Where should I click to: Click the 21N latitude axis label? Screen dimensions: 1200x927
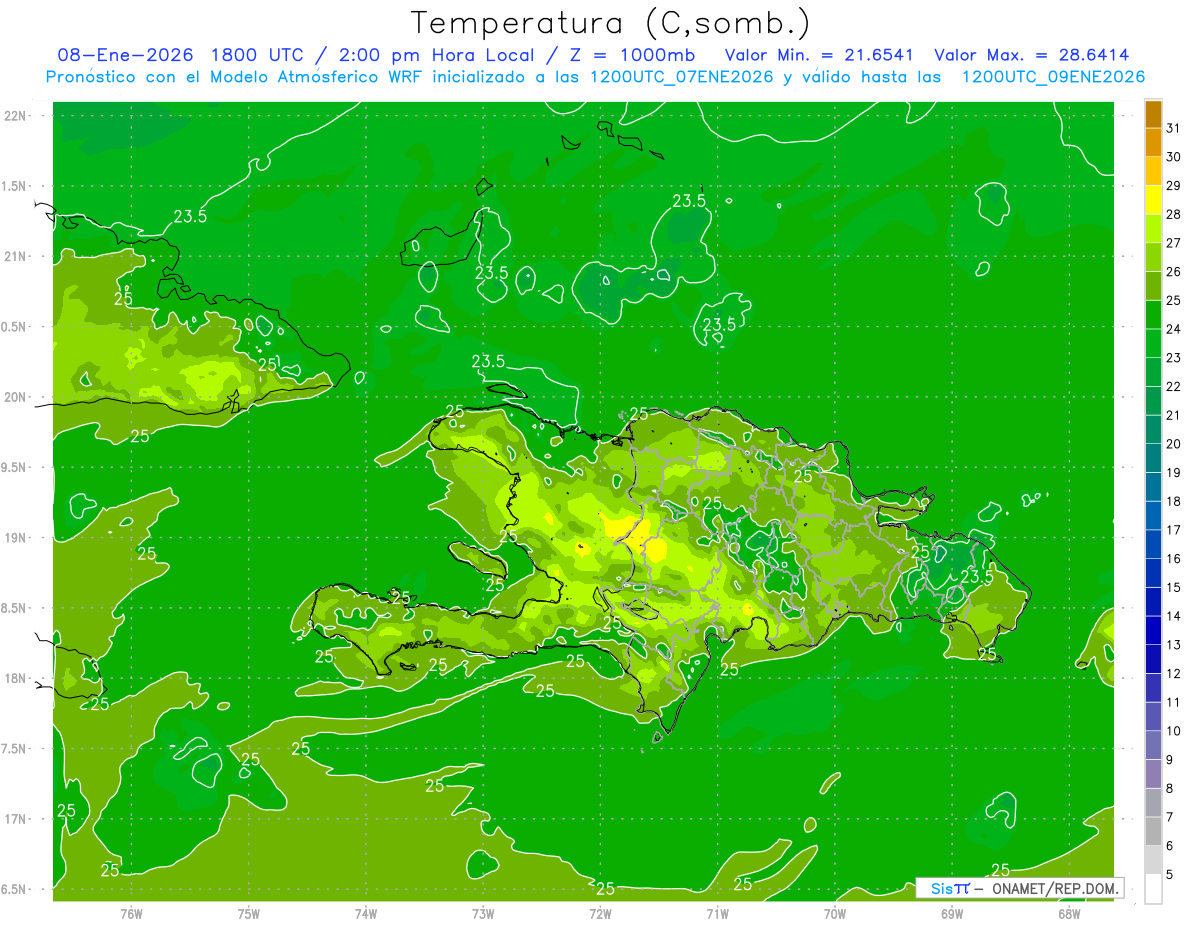pyautogui.click(x=17, y=256)
